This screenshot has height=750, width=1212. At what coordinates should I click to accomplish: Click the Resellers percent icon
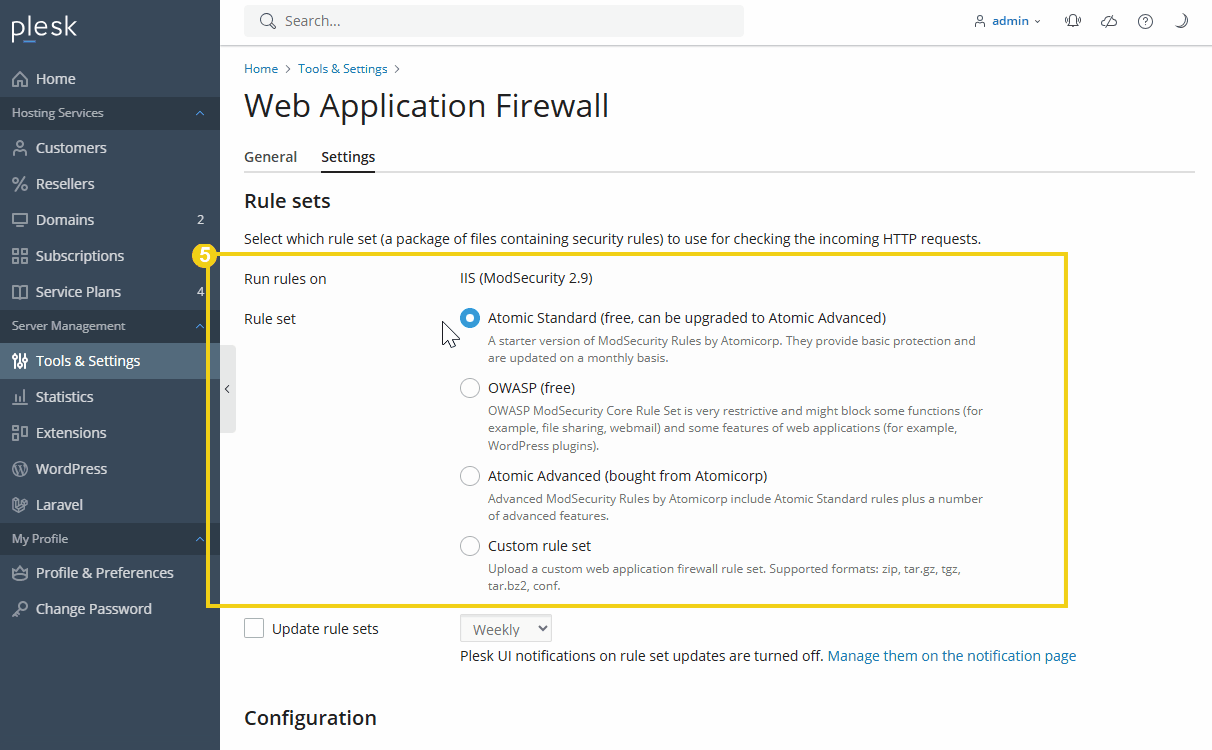point(19,184)
